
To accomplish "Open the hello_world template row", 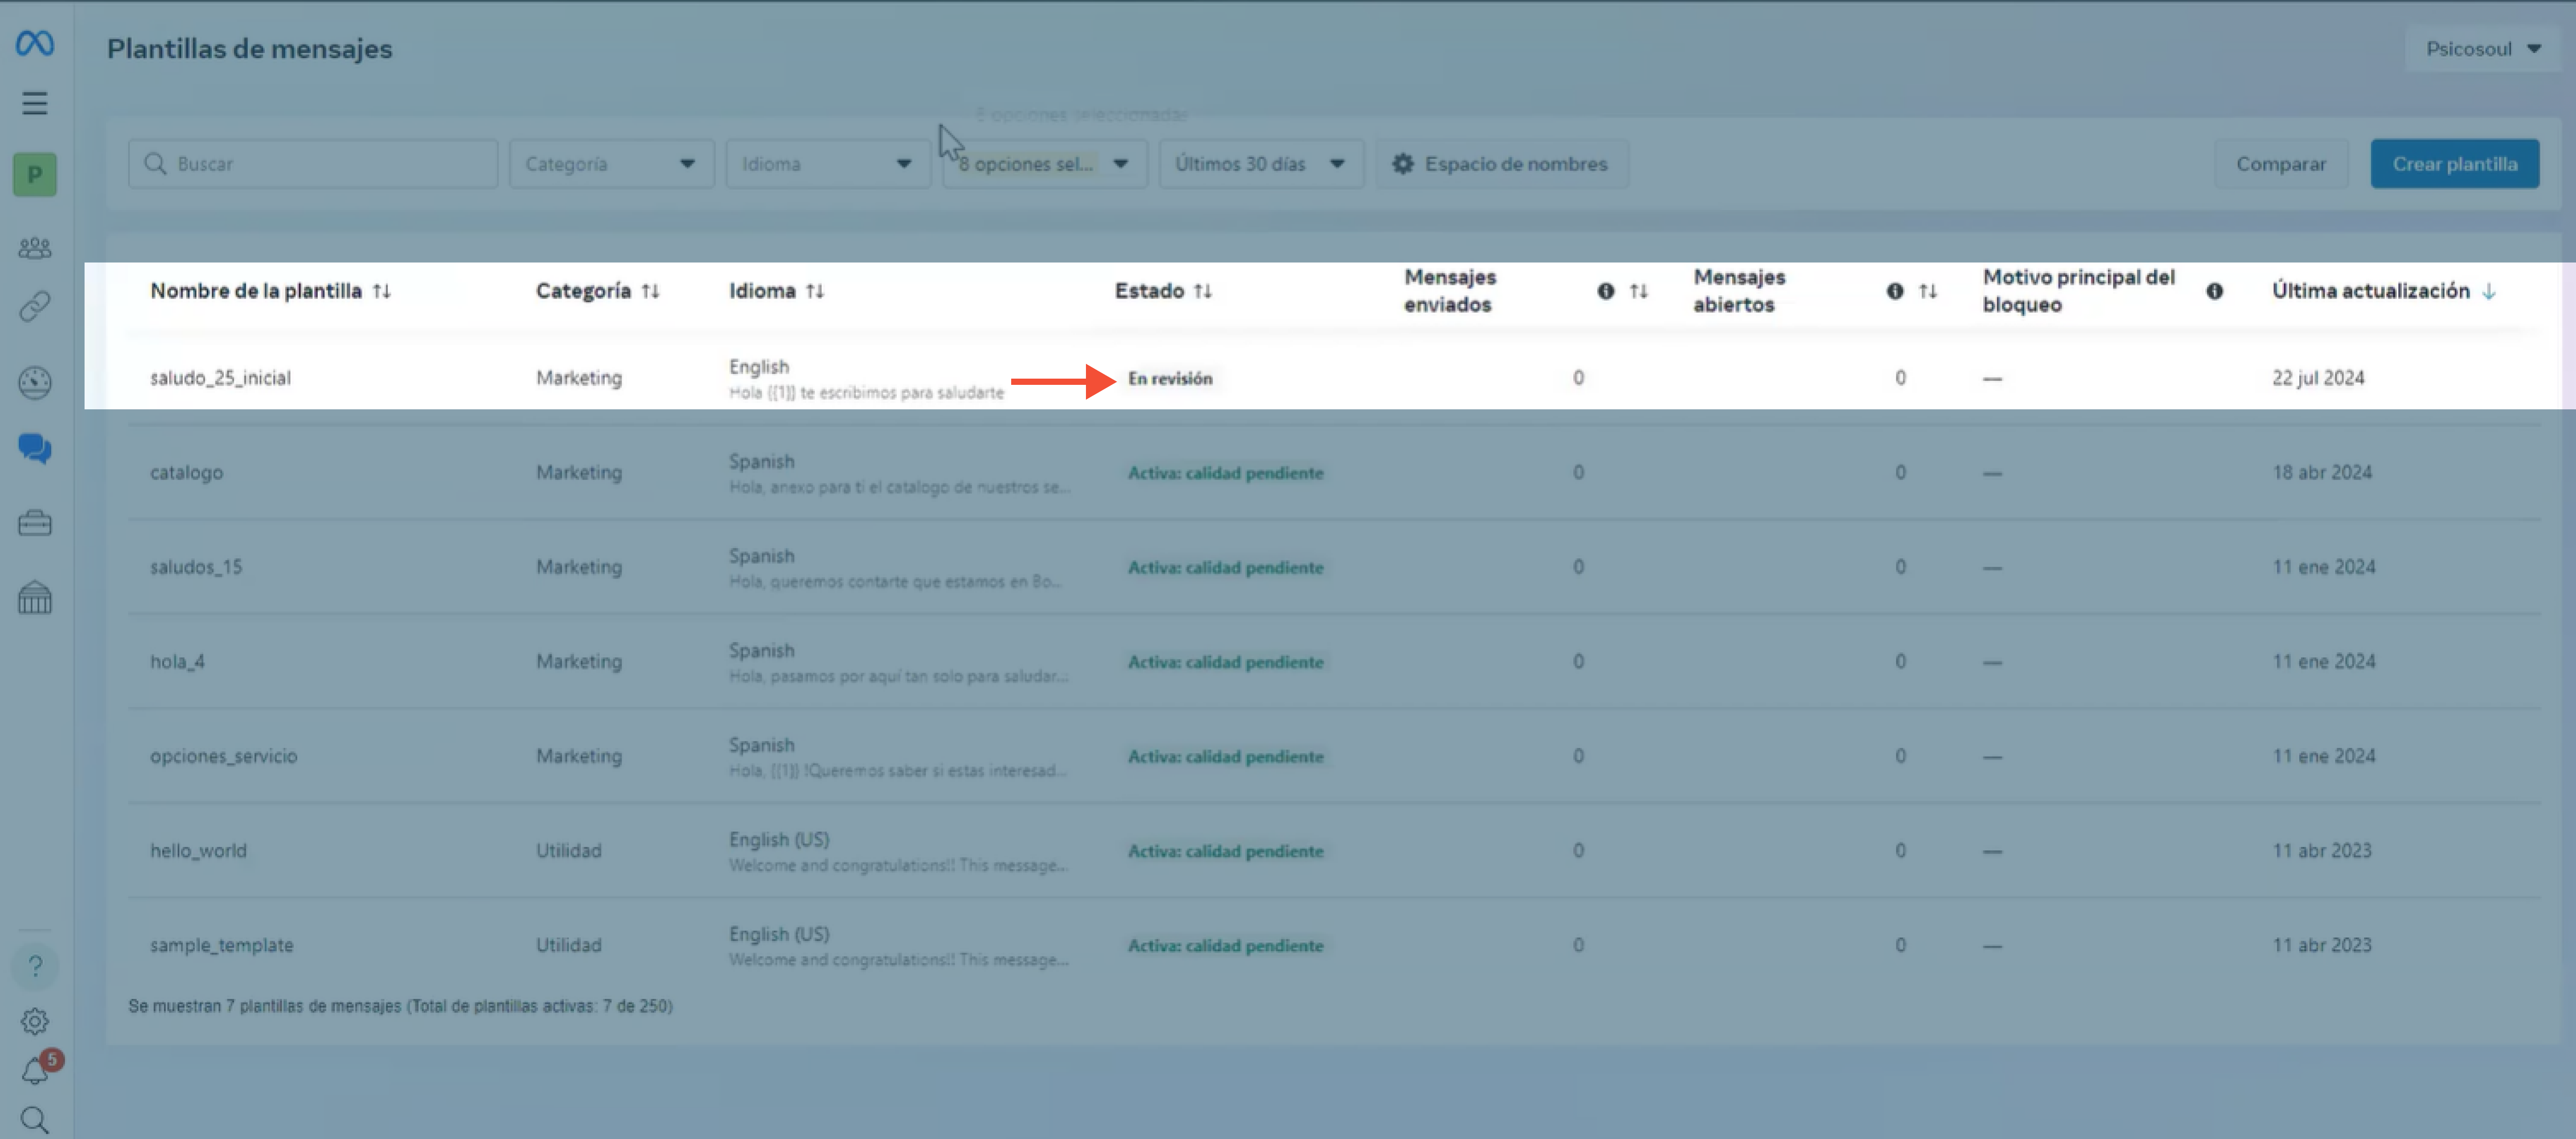I will 1334,850.
